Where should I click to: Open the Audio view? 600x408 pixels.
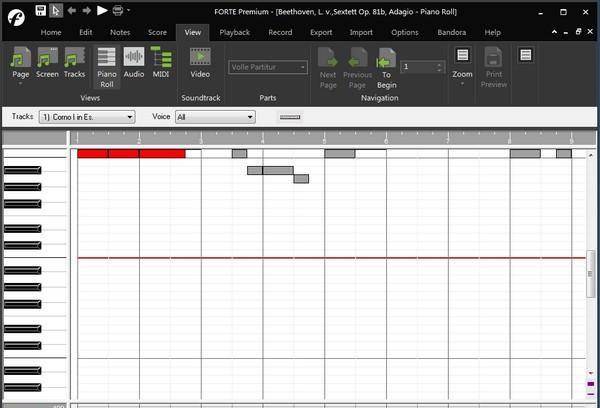click(x=134, y=63)
